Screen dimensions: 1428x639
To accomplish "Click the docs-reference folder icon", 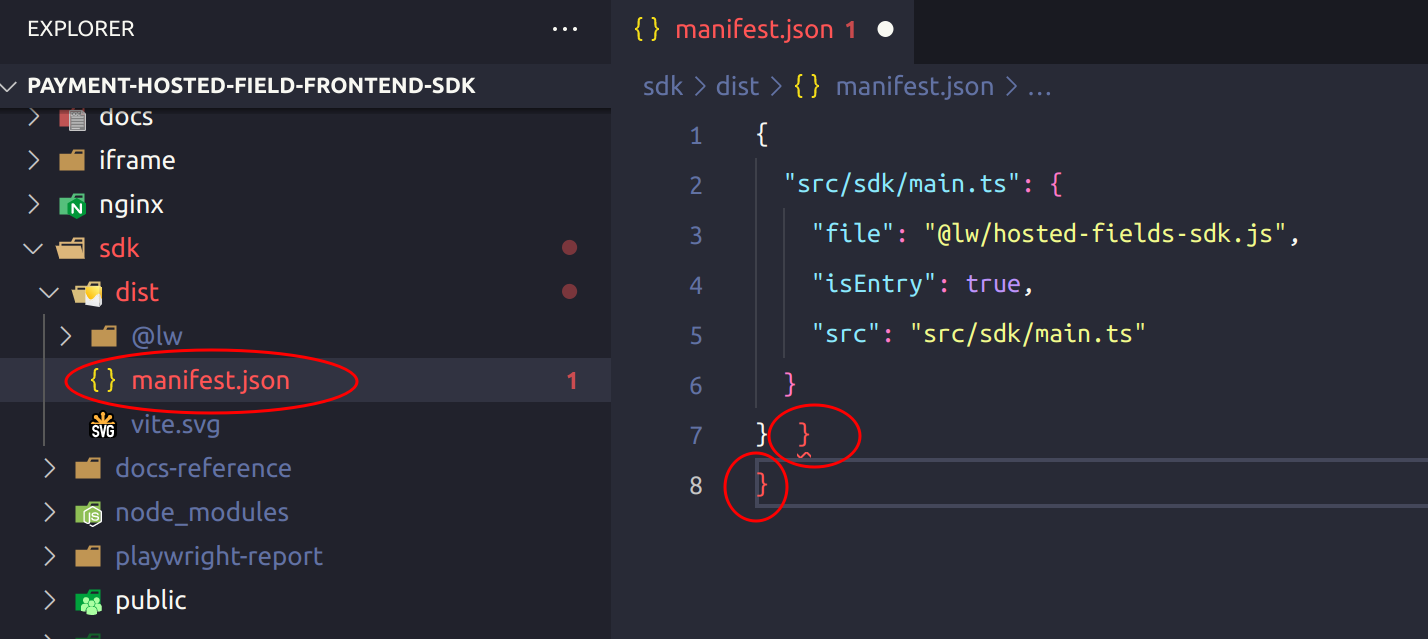I will click(88, 469).
